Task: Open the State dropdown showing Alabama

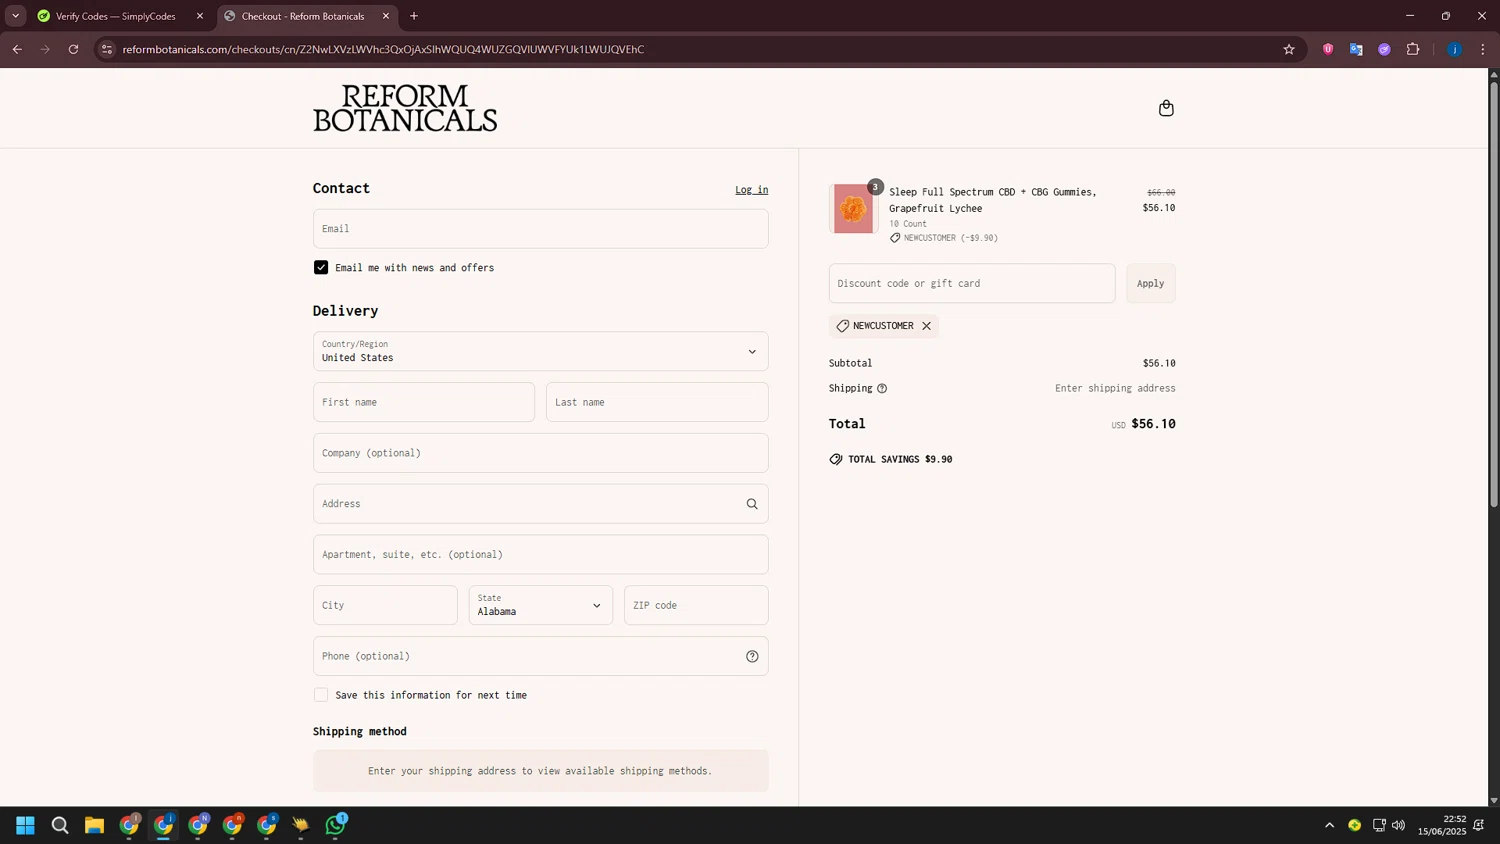Action: 541,605
